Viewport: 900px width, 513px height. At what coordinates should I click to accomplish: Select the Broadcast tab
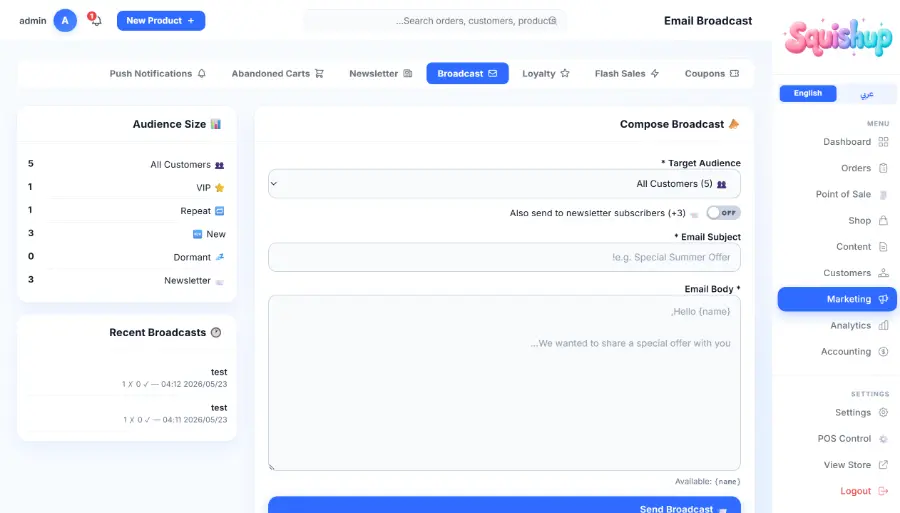click(467, 73)
